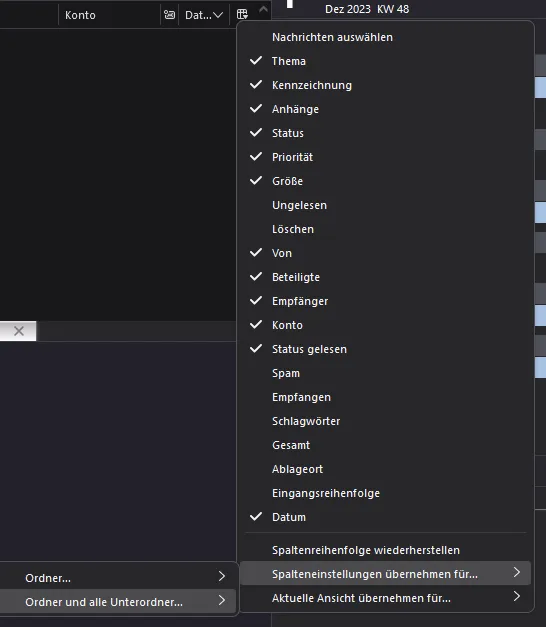
Task: Expand Spalteneinstellungen übernehmen für submenu arrow
Action: 517,573
